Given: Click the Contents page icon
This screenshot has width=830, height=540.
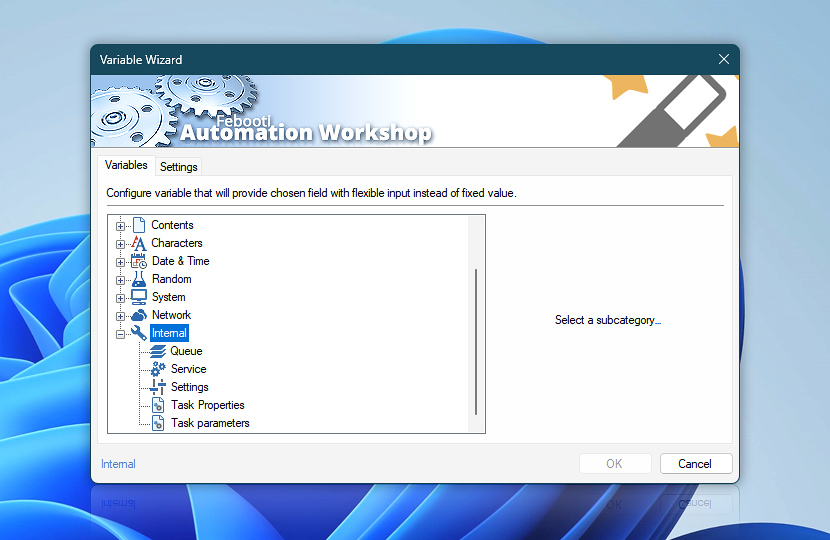Looking at the screenshot, I should pos(139,225).
